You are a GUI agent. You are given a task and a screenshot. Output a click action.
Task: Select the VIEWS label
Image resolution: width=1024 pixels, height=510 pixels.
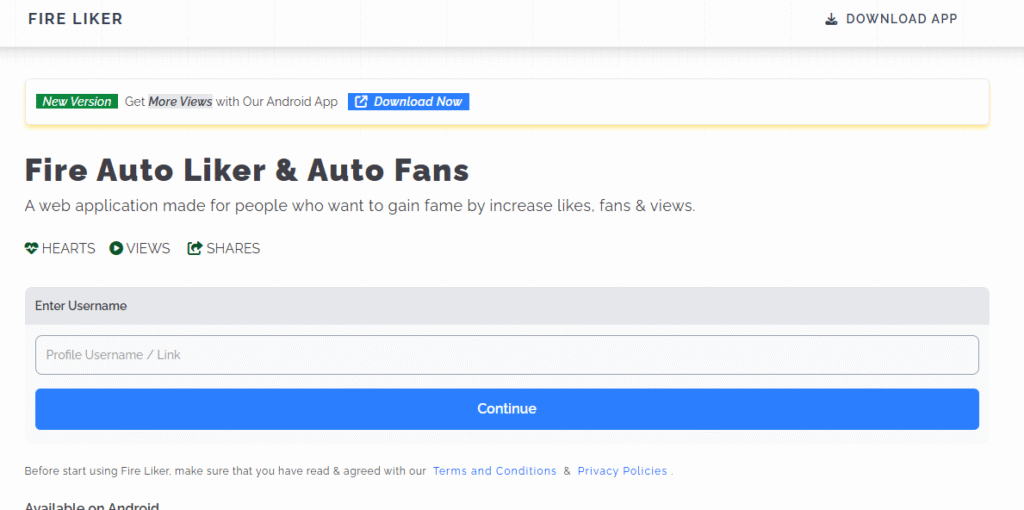tap(148, 248)
